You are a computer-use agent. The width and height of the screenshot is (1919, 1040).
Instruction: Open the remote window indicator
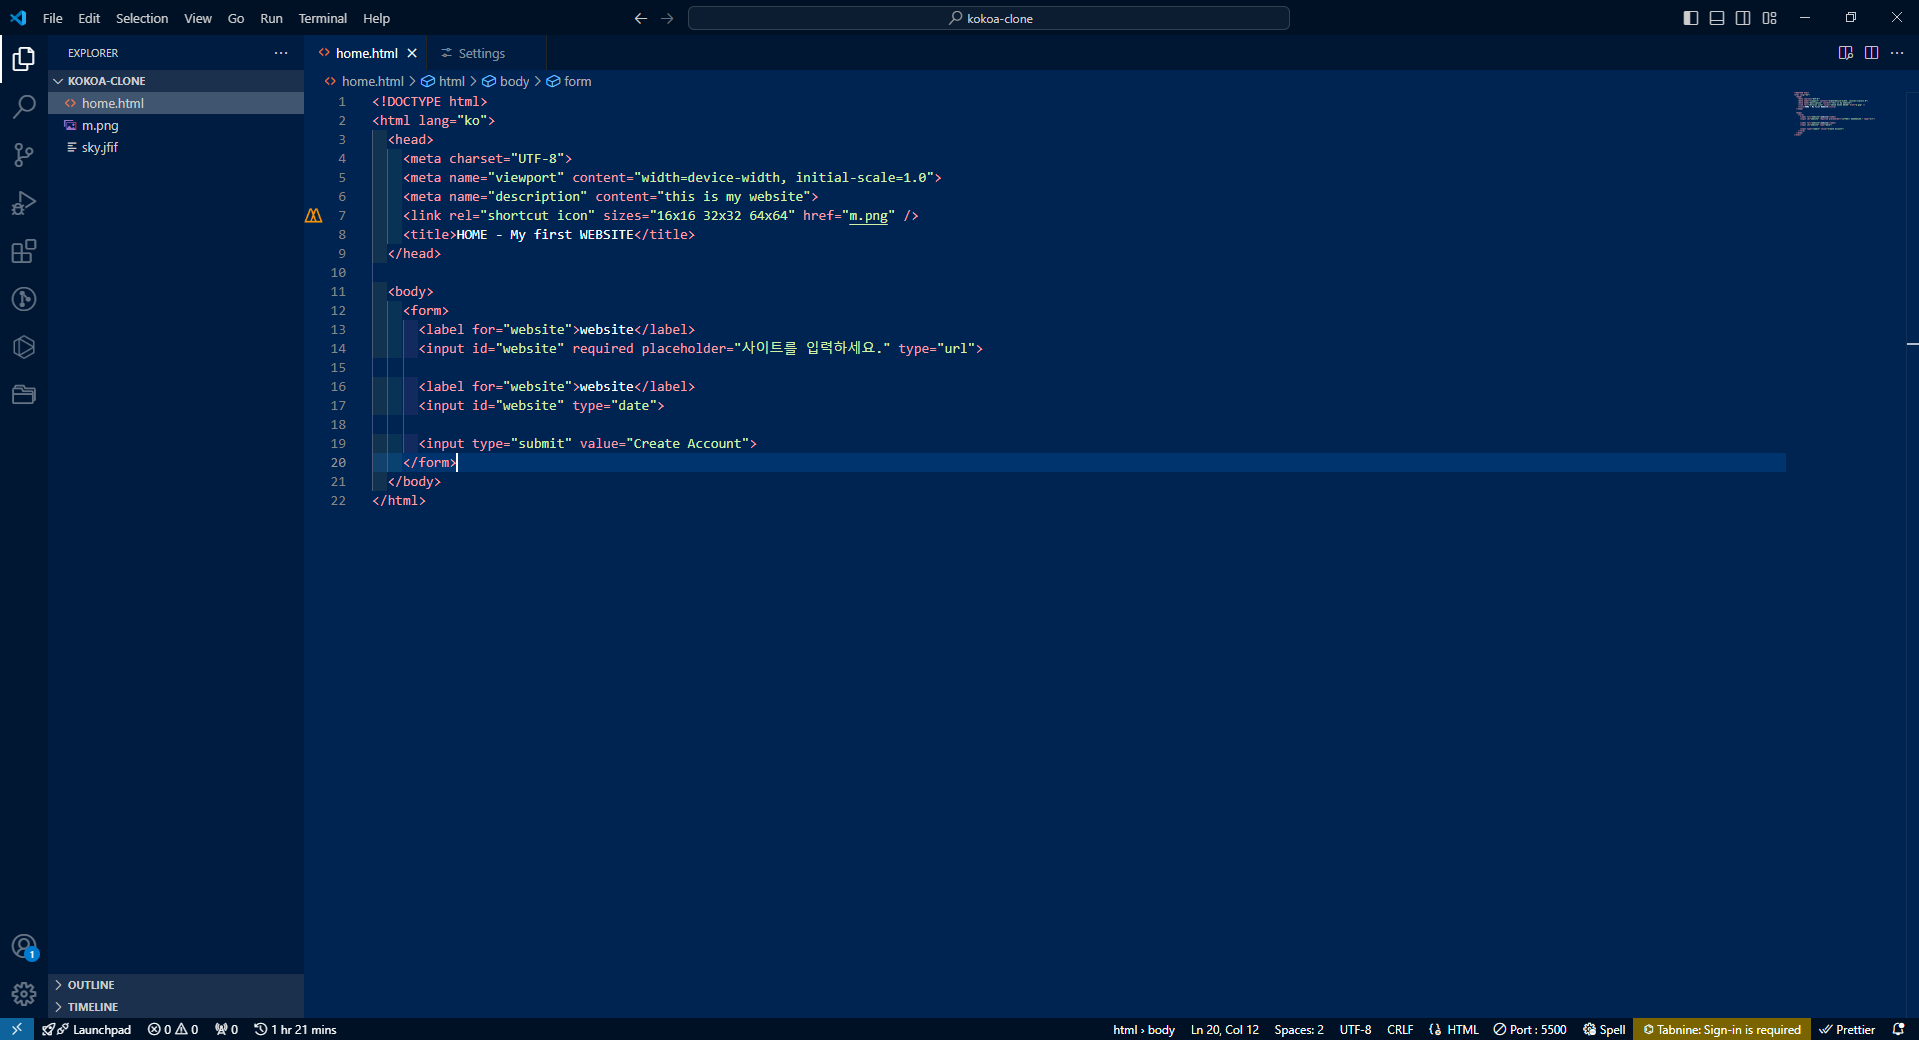(x=17, y=1029)
